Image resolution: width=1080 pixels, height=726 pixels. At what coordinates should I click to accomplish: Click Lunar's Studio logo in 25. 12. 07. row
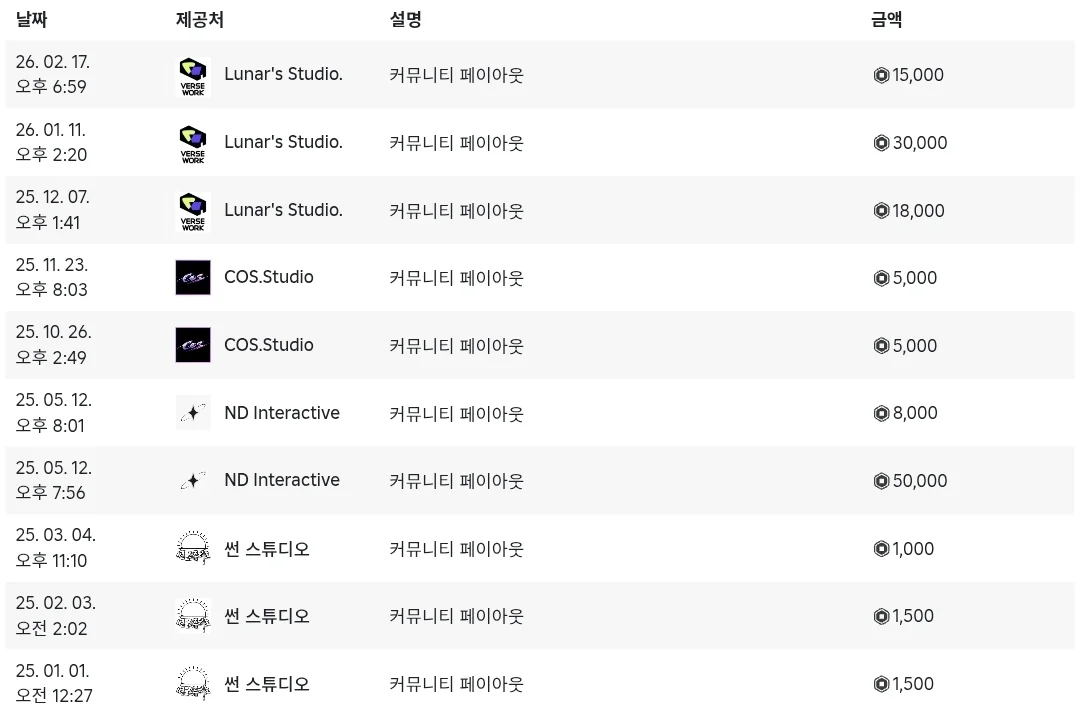(x=193, y=210)
